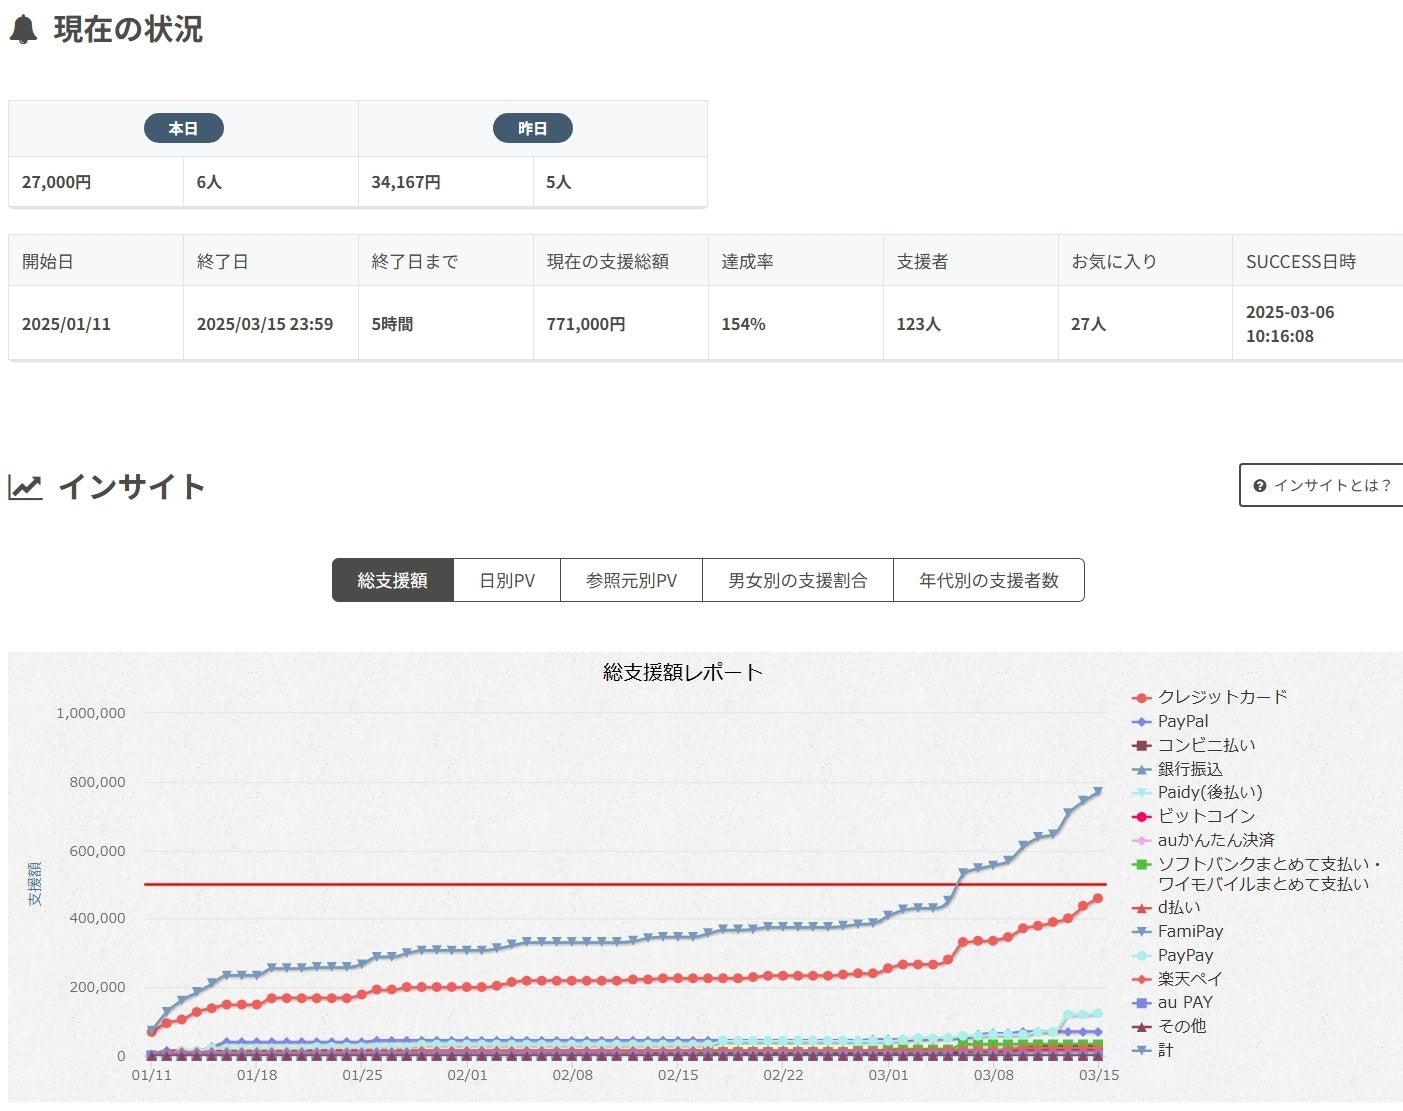The width and height of the screenshot is (1403, 1111).
Task: Switch to the 日別PV tab
Action: click(x=507, y=580)
